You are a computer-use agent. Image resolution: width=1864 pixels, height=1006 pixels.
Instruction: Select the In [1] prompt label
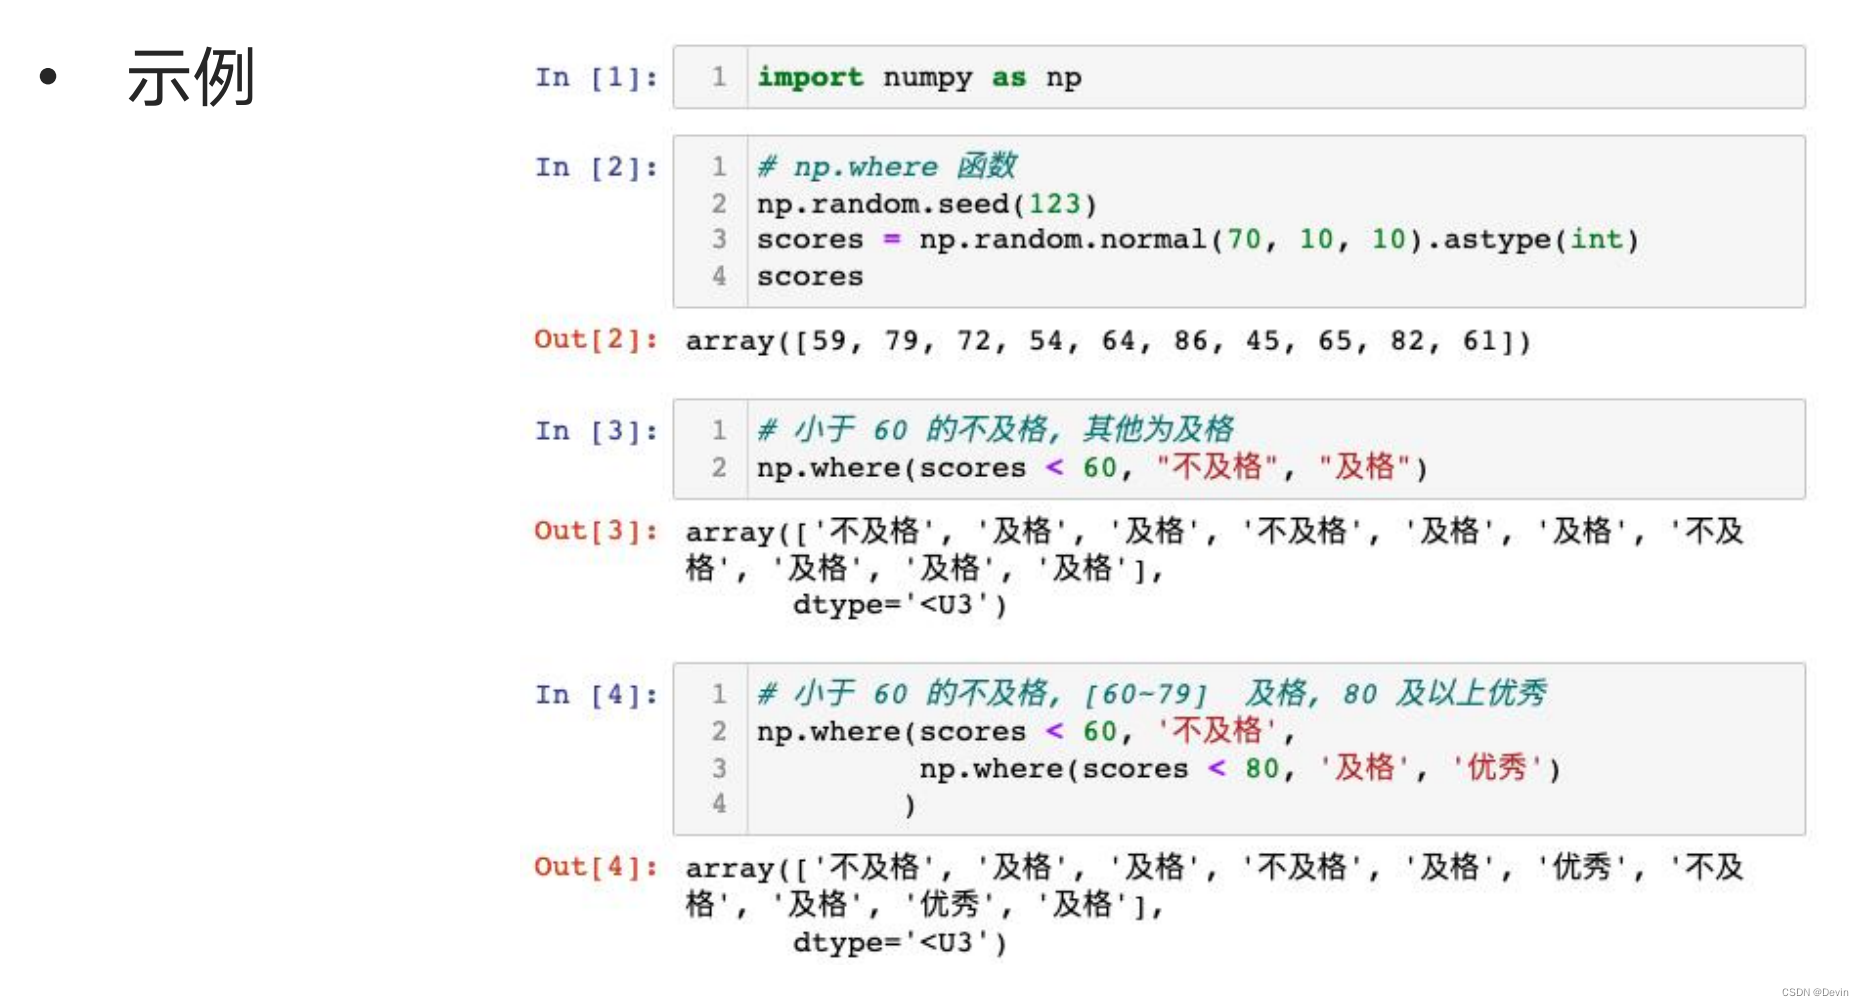[597, 77]
